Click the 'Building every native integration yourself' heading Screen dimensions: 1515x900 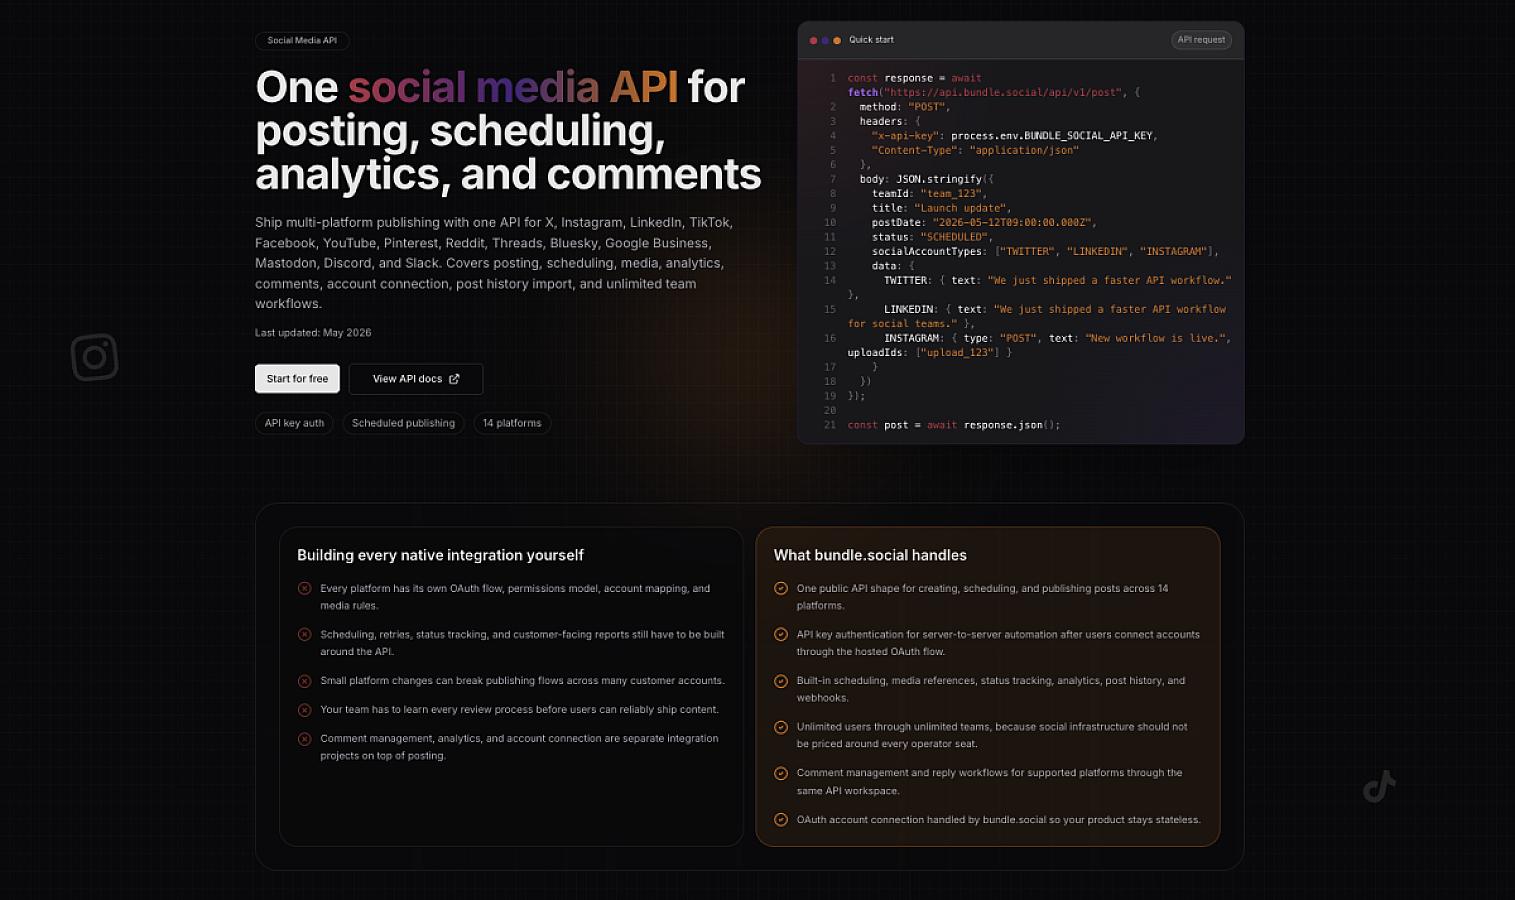[x=440, y=555]
